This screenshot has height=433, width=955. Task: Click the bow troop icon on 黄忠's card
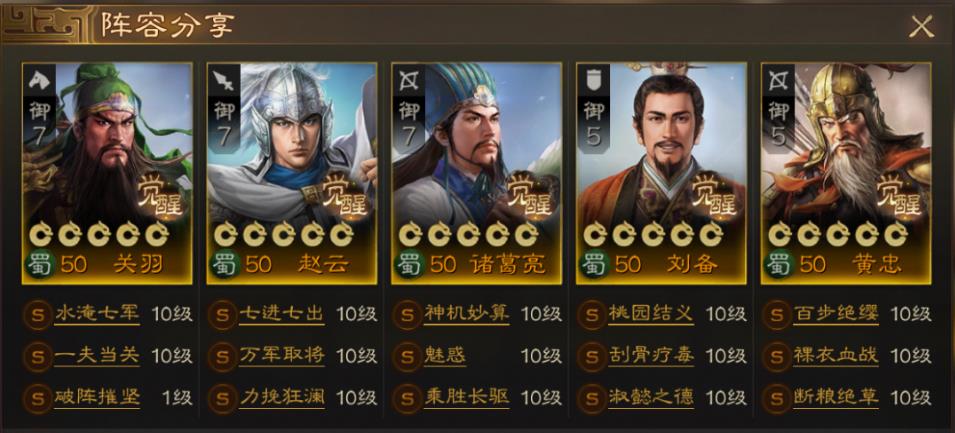(x=778, y=79)
